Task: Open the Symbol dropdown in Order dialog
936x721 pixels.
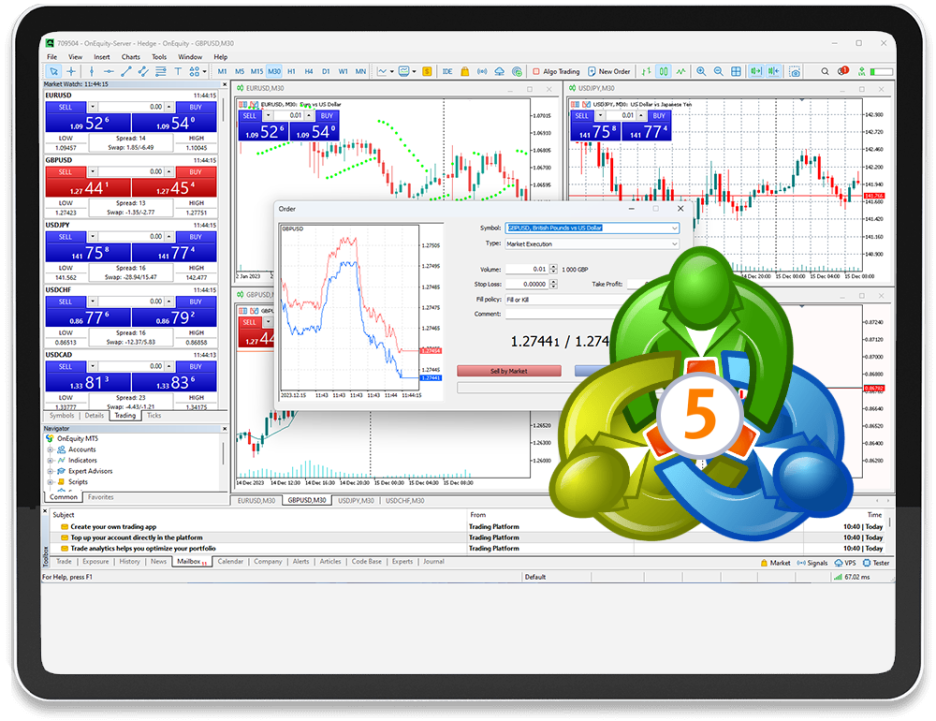Action: tap(592, 228)
